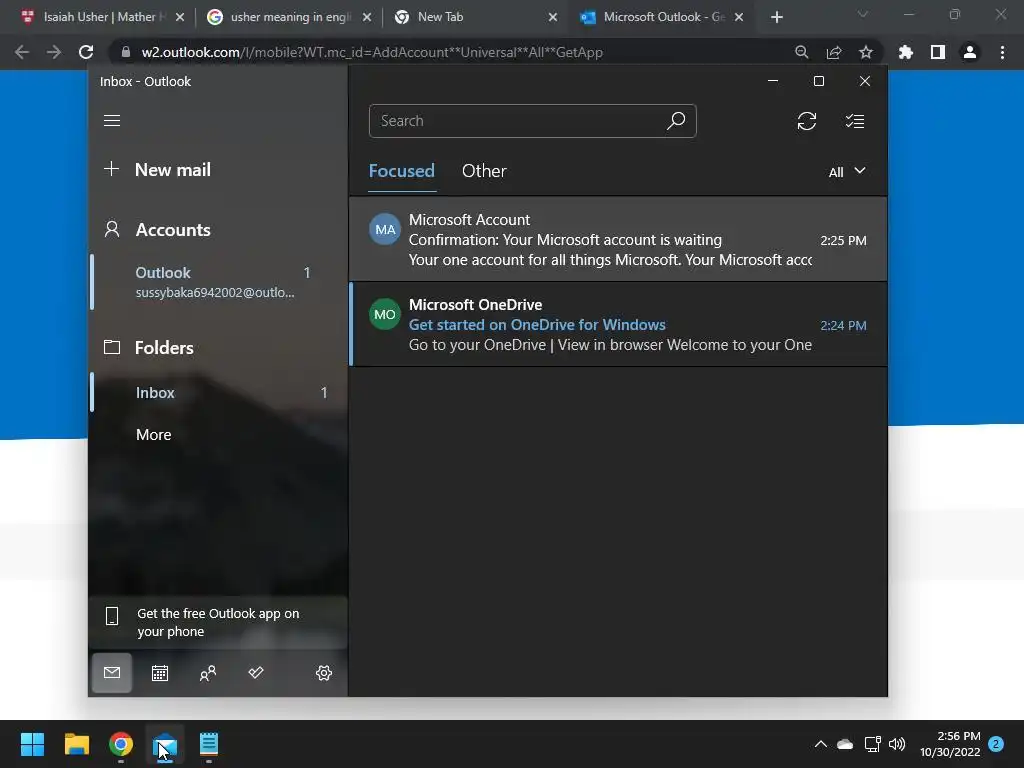This screenshot has width=1024, height=768.
Task: Show More folders
Action: click(153, 434)
